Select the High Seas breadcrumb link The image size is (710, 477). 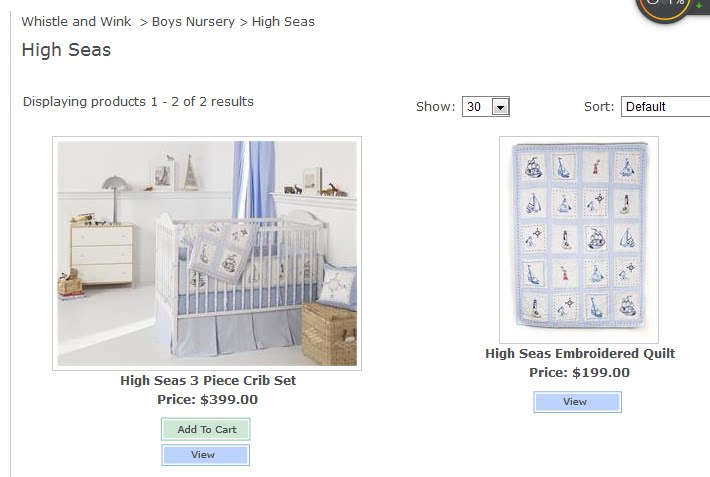tap(283, 21)
